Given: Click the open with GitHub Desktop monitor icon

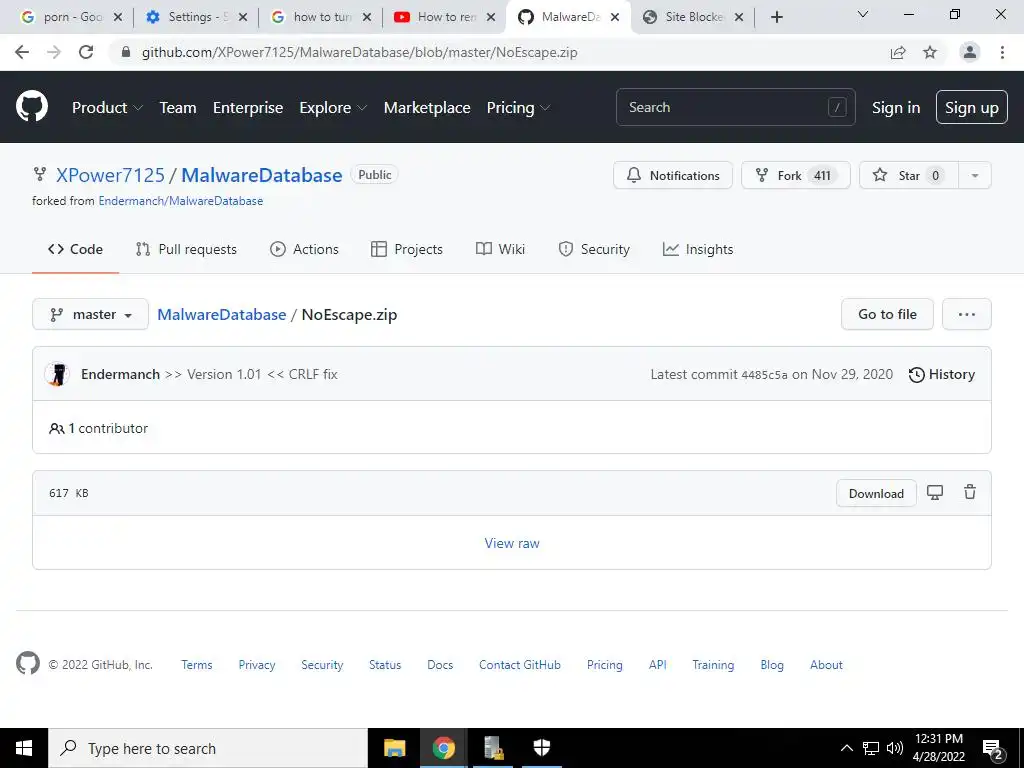Looking at the screenshot, I should pyautogui.click(x=935, y=492).
